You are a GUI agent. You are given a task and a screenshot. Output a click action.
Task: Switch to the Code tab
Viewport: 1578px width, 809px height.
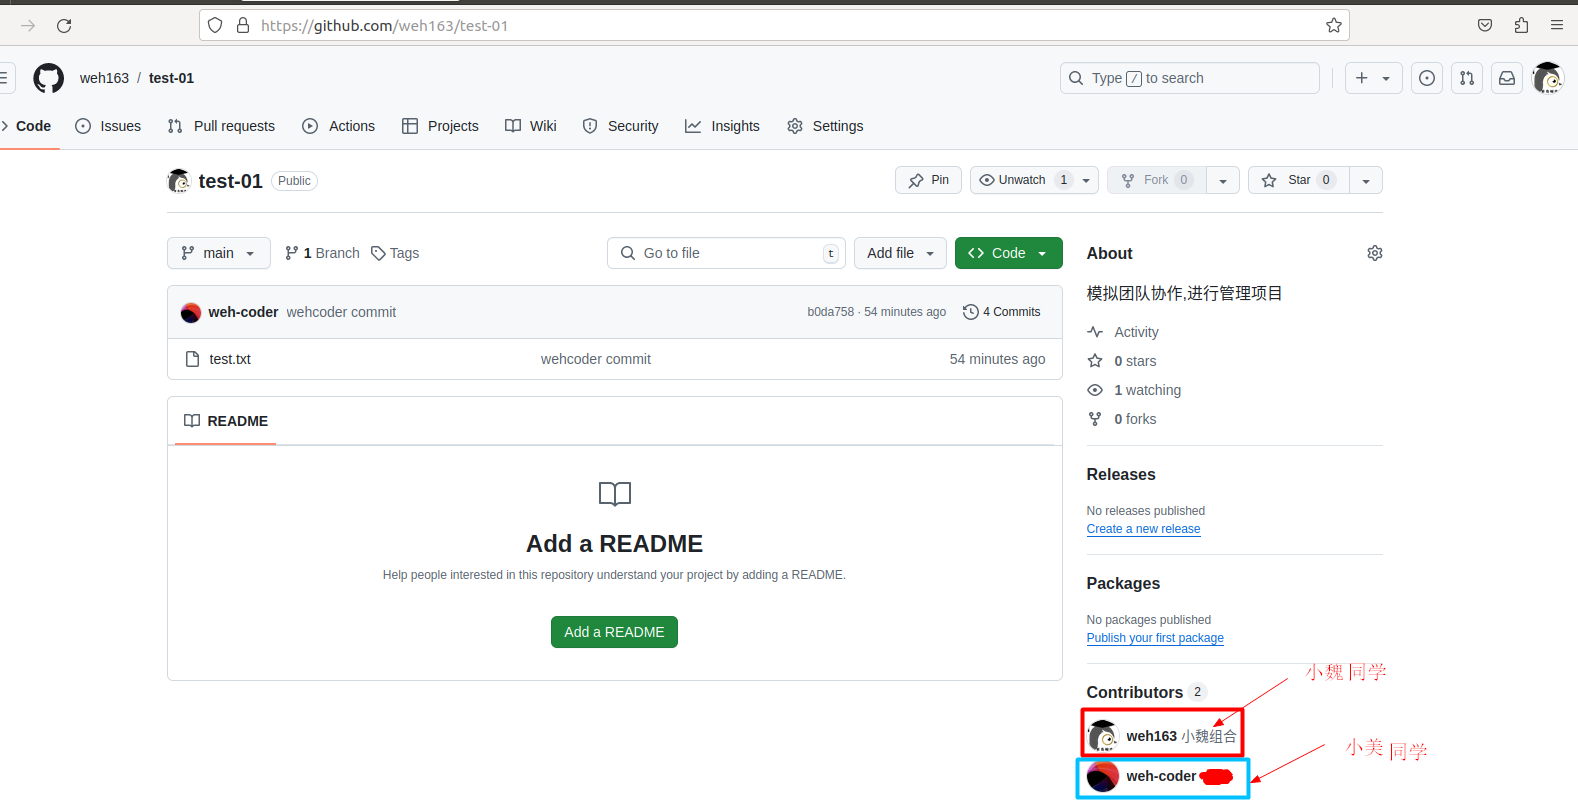point(33,126)
